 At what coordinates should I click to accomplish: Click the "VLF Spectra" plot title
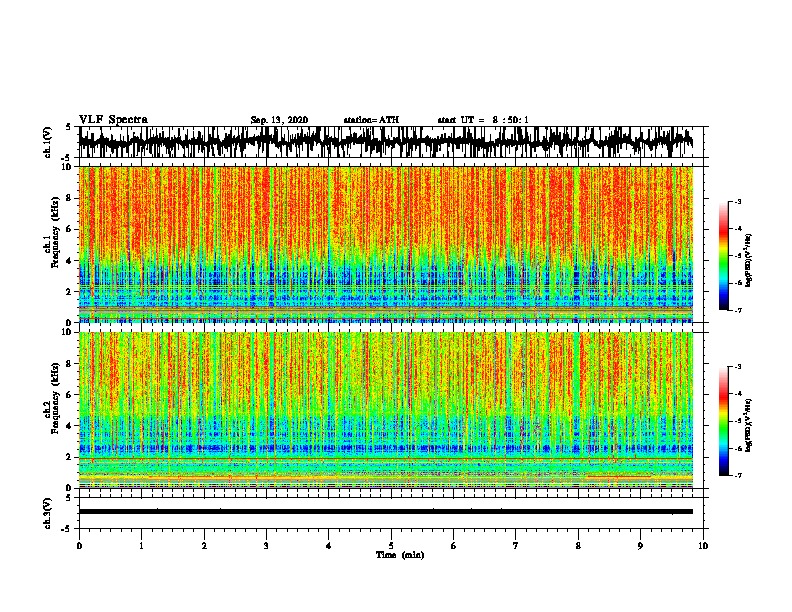coord(113,120)
